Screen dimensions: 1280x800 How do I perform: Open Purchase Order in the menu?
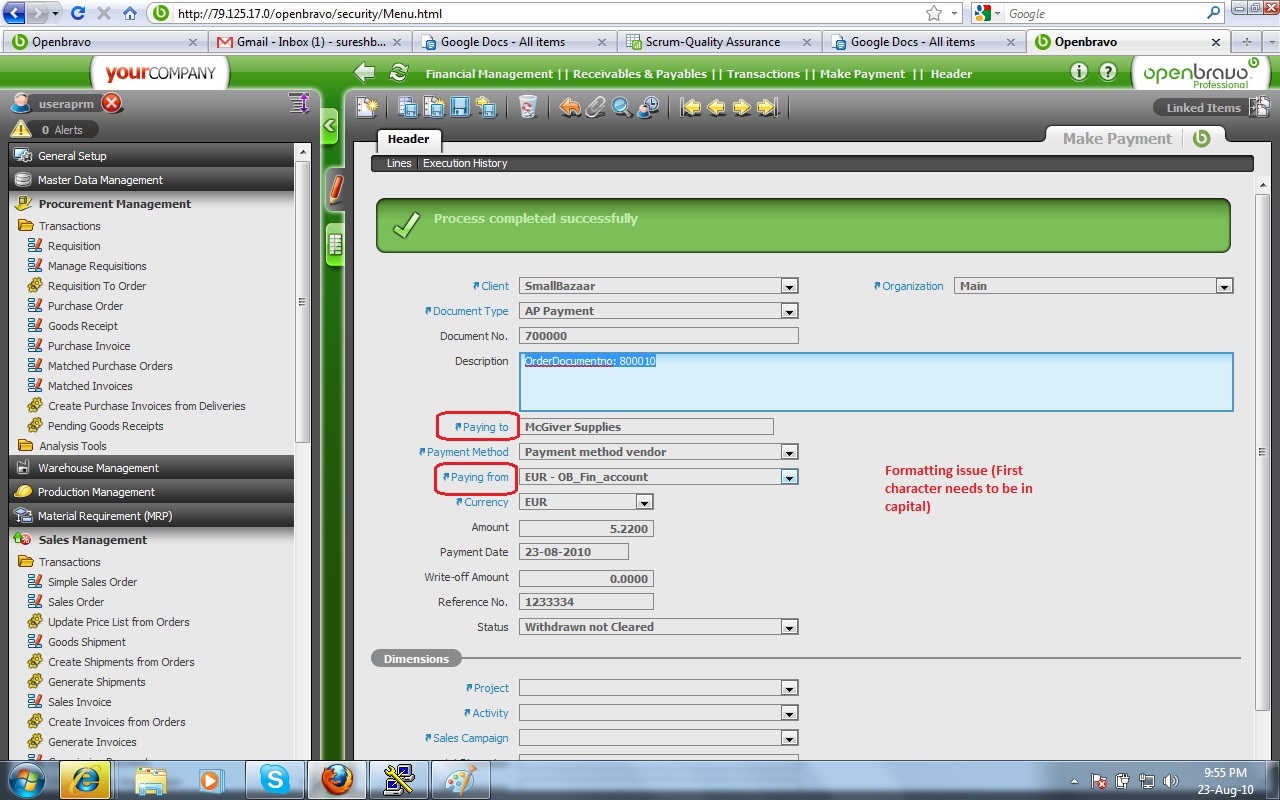point(85,306)
